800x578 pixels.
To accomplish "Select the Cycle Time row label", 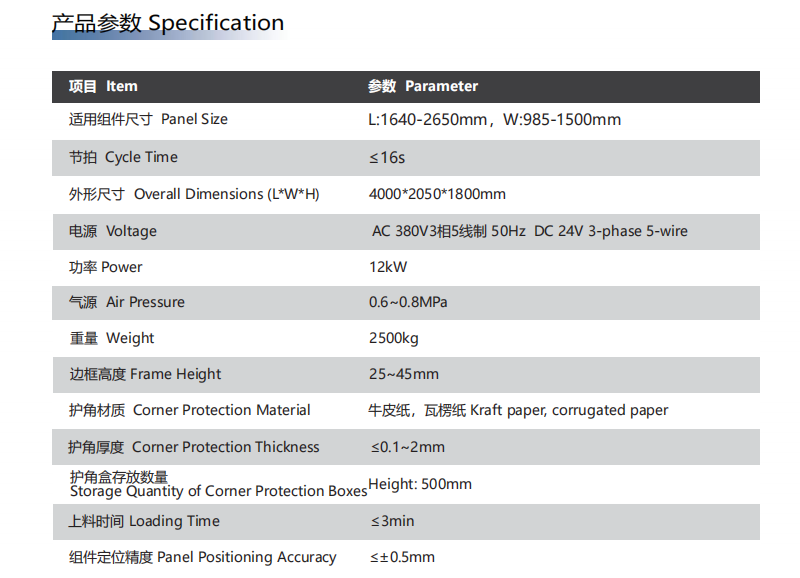I will pyautogui.click(x=123, y=157).
